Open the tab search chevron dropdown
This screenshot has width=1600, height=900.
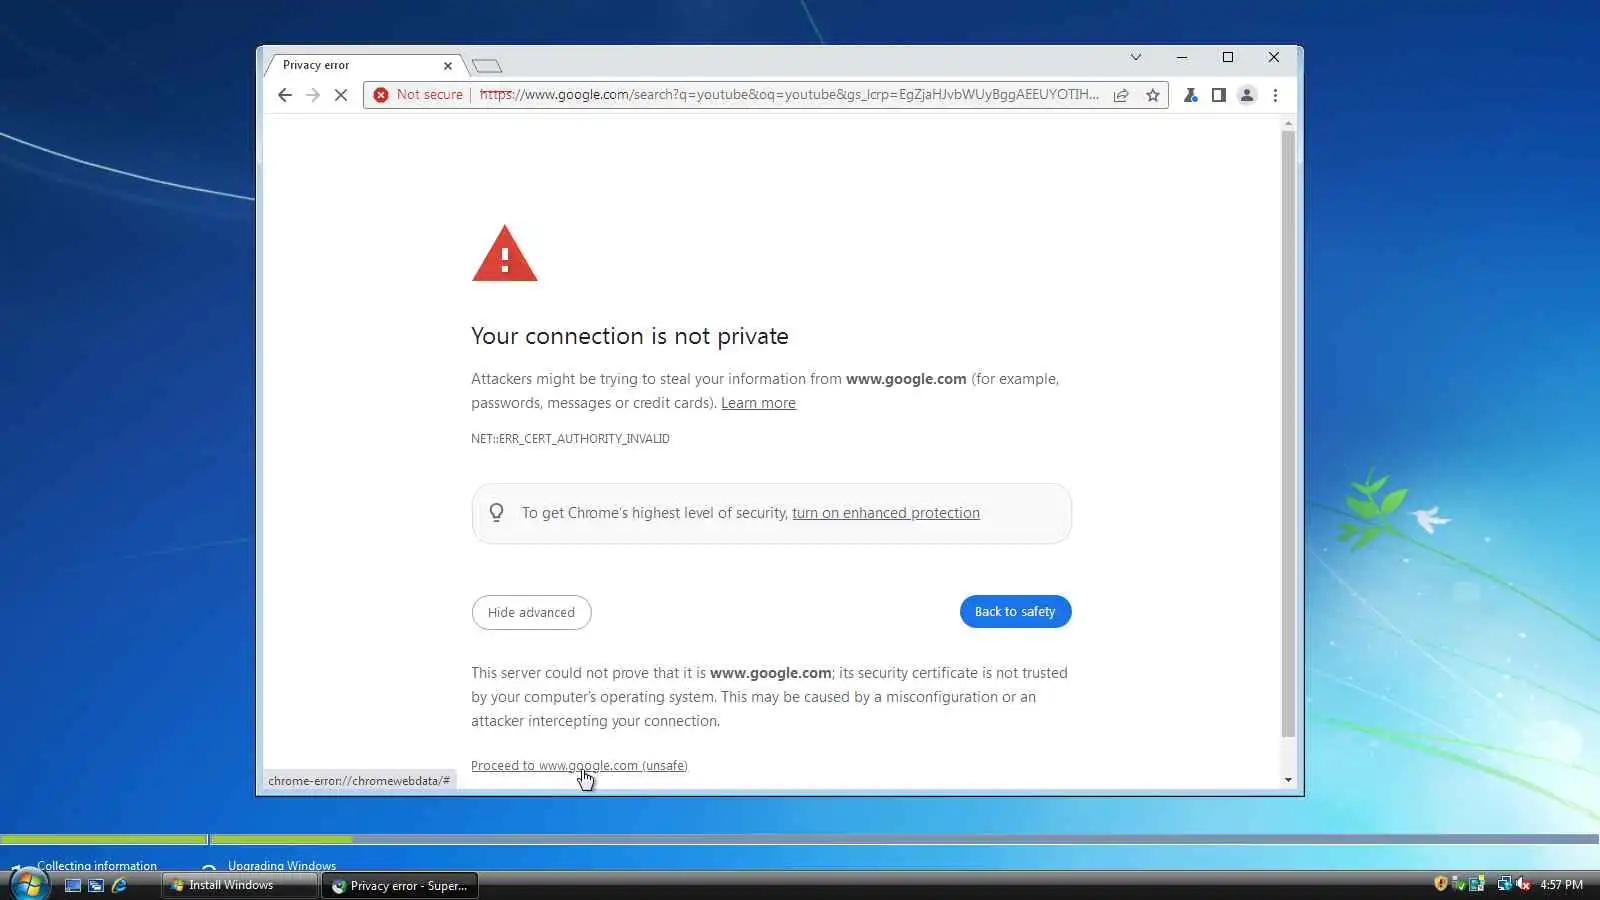tap(1136, 57)
